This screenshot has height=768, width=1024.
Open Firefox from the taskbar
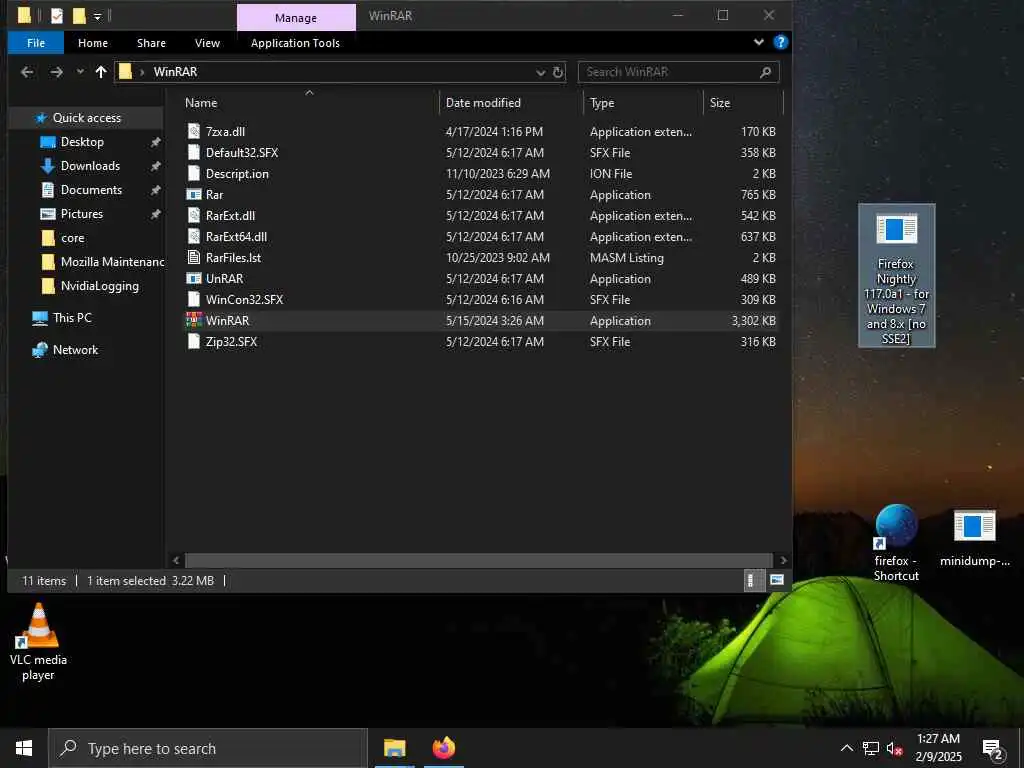coord(444,748)
